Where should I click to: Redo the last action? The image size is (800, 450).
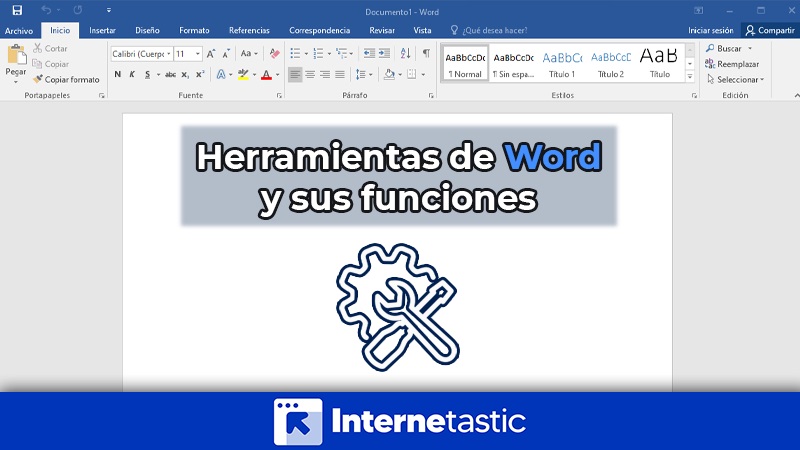pos(78,10)
